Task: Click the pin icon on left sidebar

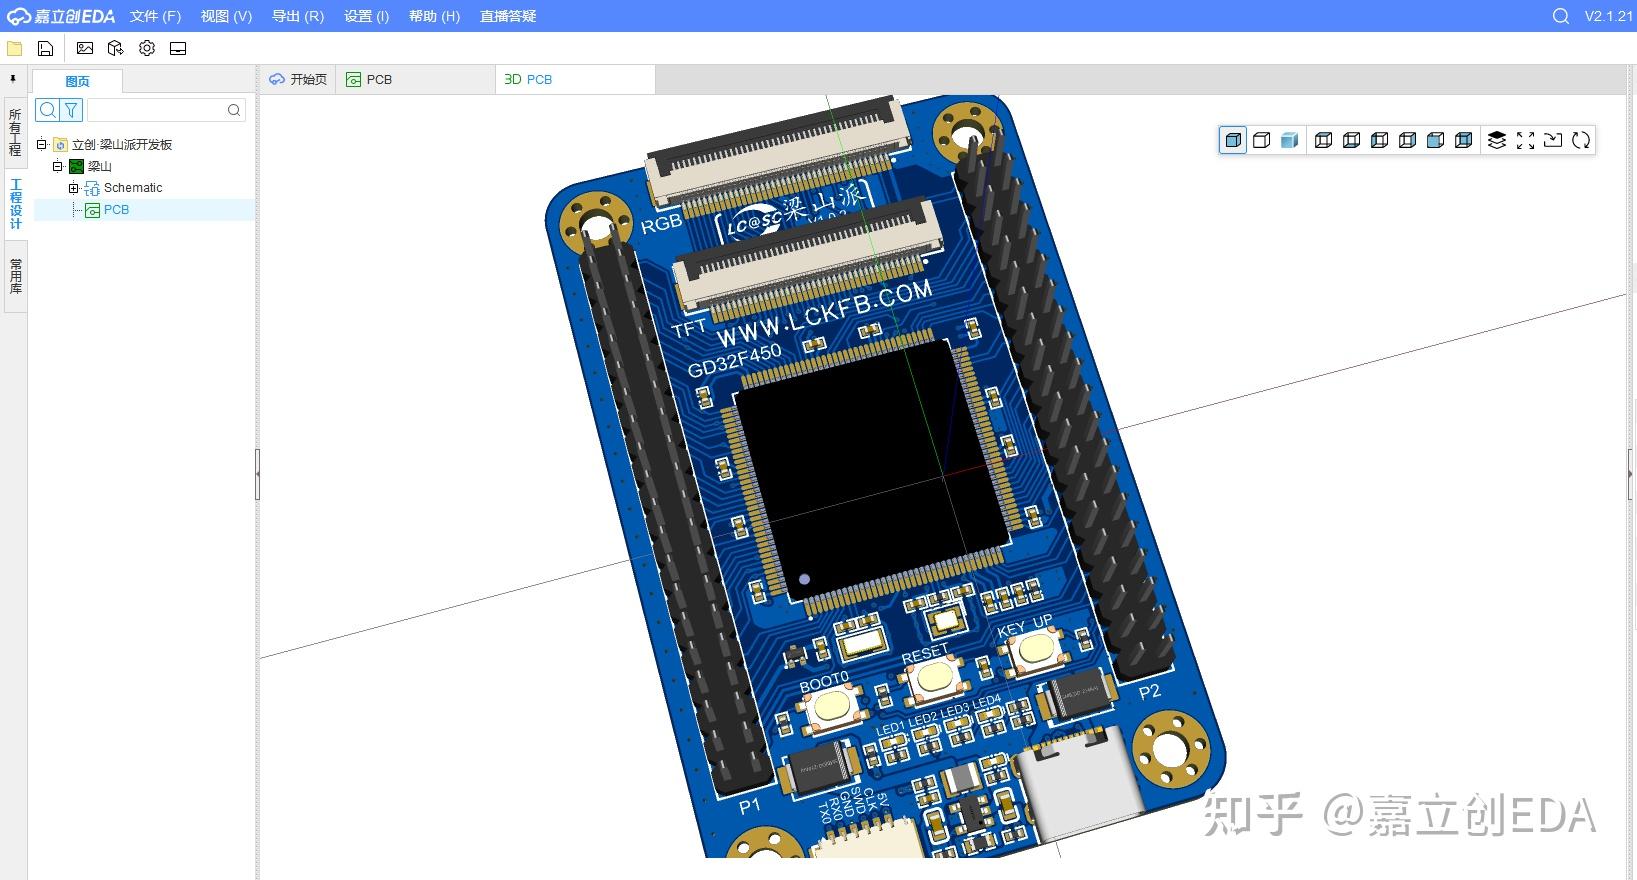Action: (x=13, y=79)
